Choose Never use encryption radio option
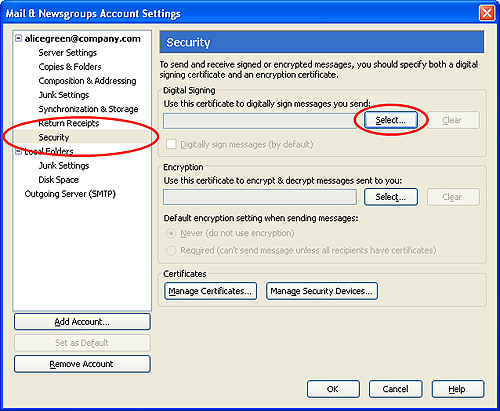This screenshot has height=411, width=500. pos(171,233)
